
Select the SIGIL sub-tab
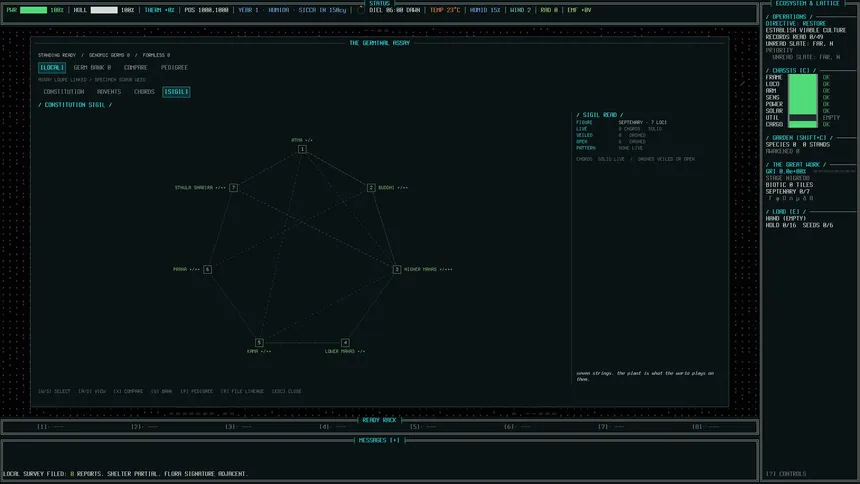(x=176, y=92)
